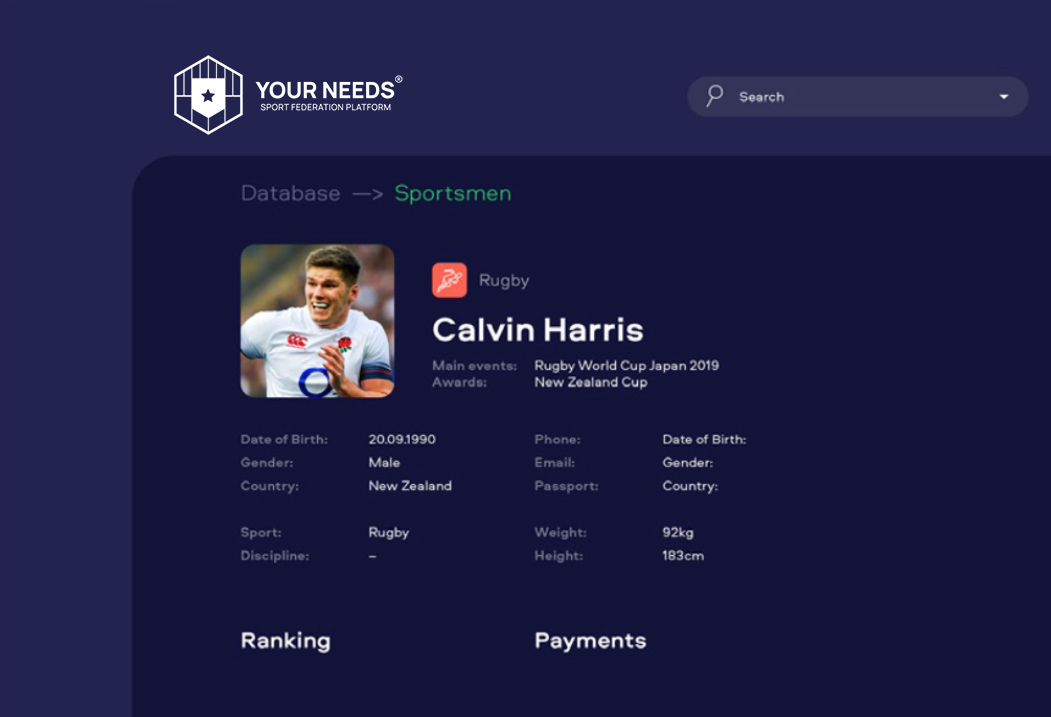Select the date of birth 20.09.1990 value
This screenshot has width=1051, height=717.
(402, 440)
